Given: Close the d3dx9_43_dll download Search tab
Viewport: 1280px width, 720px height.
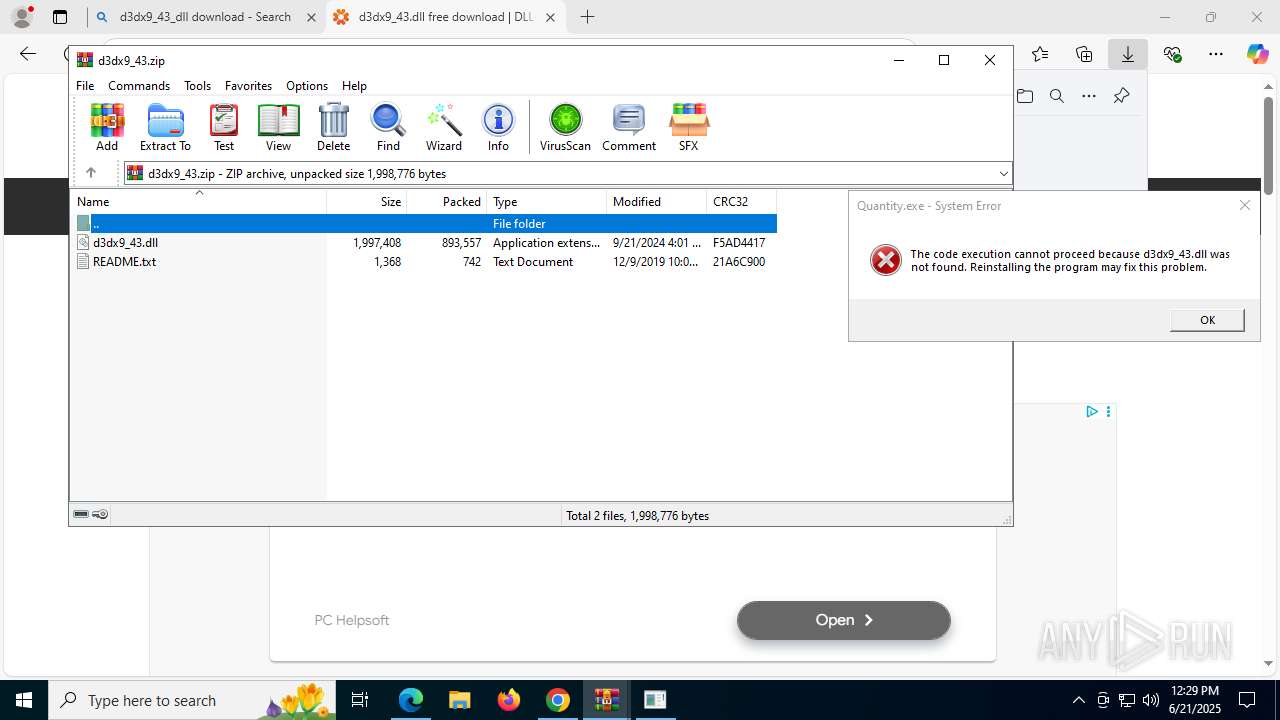Looking at the screenshot, I should (x=311, y=17).
